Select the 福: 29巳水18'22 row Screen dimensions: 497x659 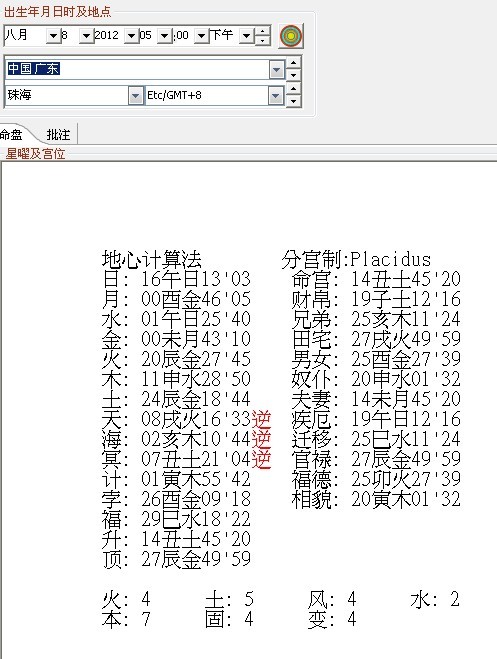[x=176, y=519]
